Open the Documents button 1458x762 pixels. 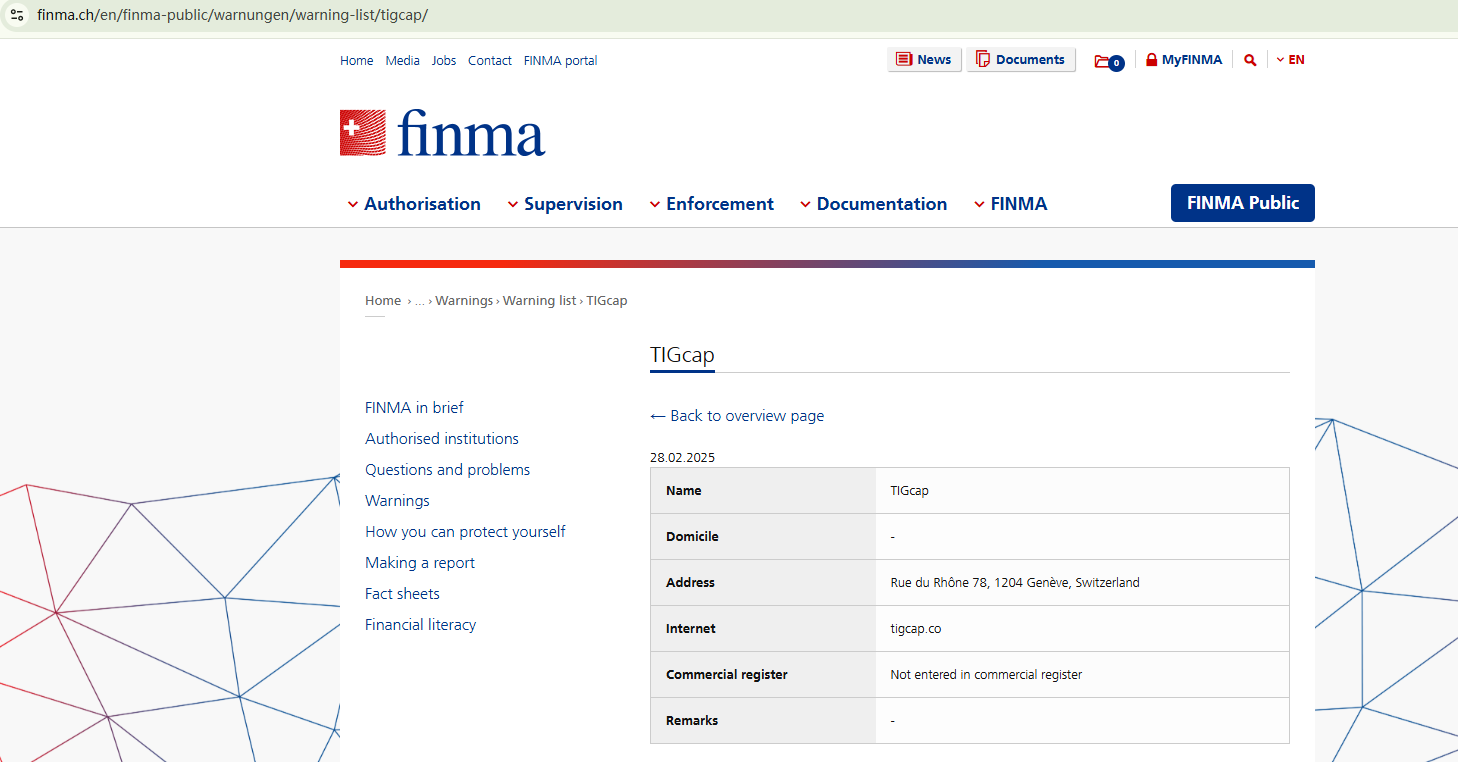(x=1021, y=60)
